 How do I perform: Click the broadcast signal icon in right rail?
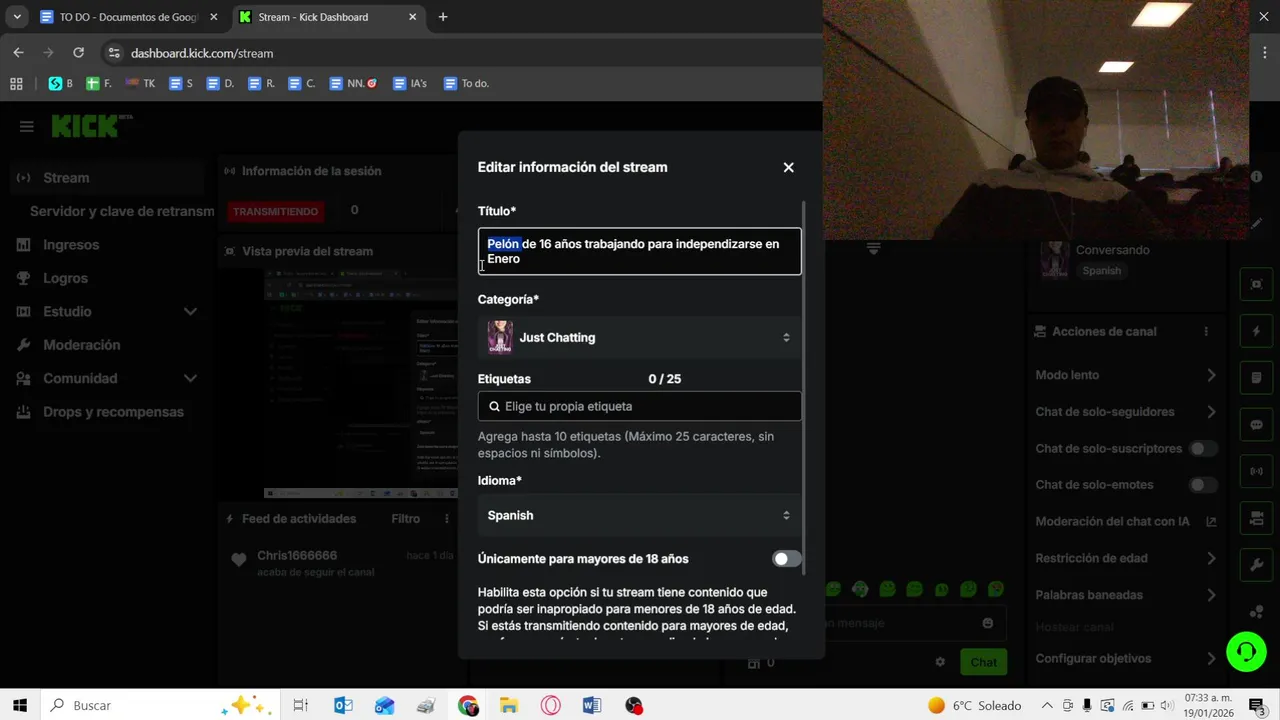tap(1257, 471)
